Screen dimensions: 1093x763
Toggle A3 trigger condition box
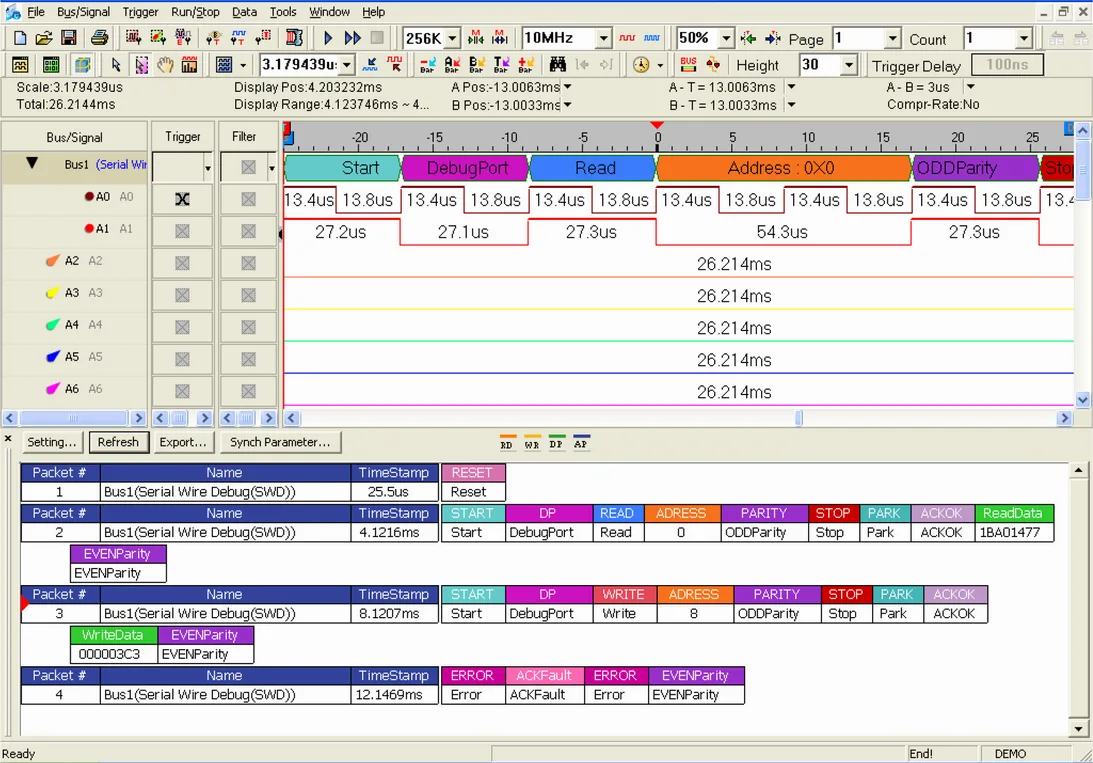coord(182,295)
